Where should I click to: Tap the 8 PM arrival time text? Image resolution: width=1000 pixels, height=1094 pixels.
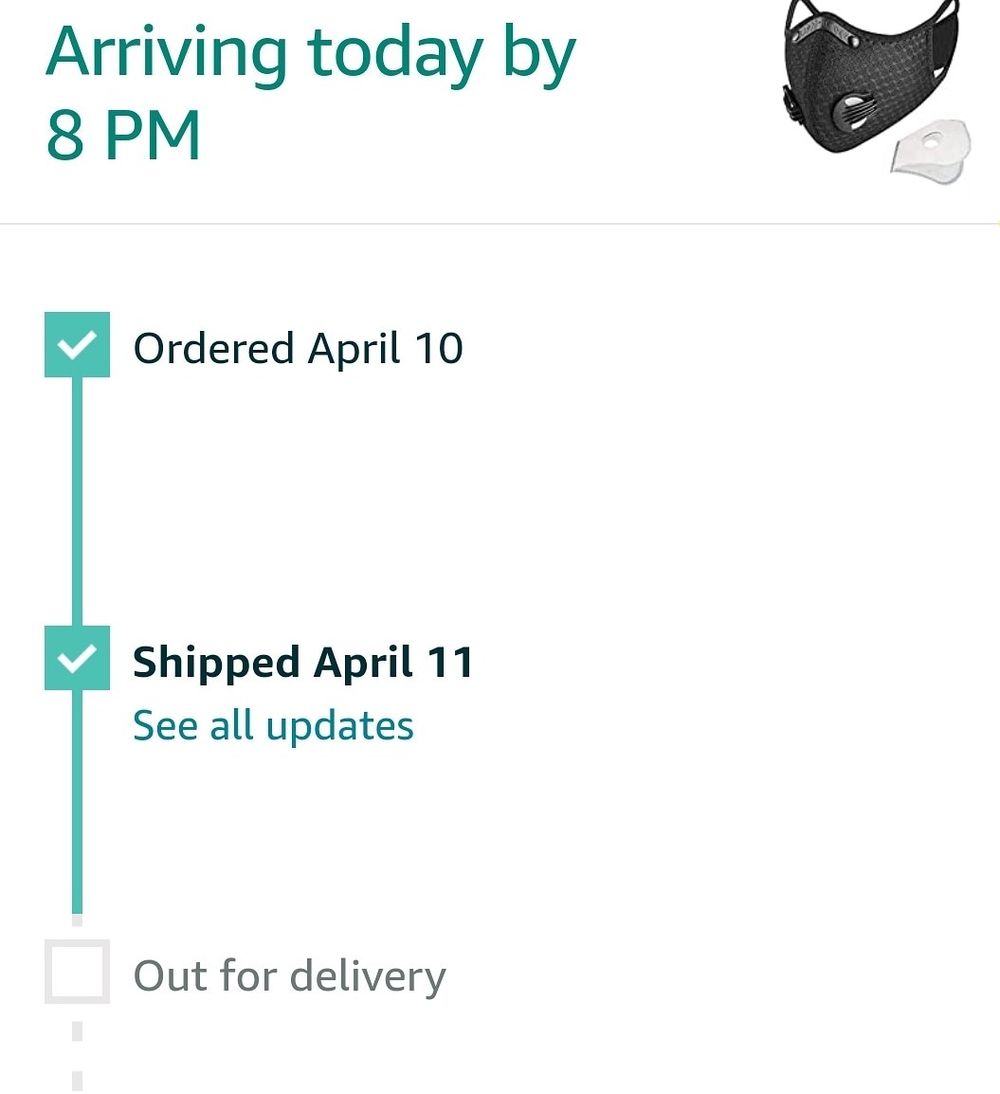(x=123, y=135)
